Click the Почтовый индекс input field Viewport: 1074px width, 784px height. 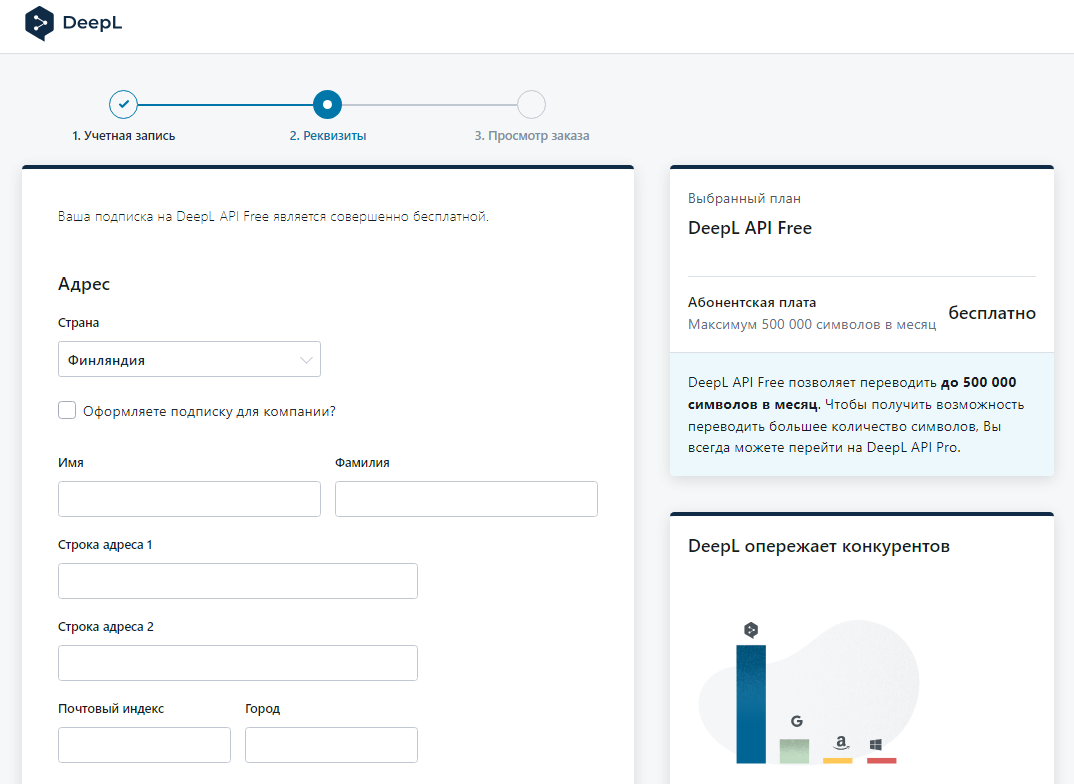coord(144,745)
